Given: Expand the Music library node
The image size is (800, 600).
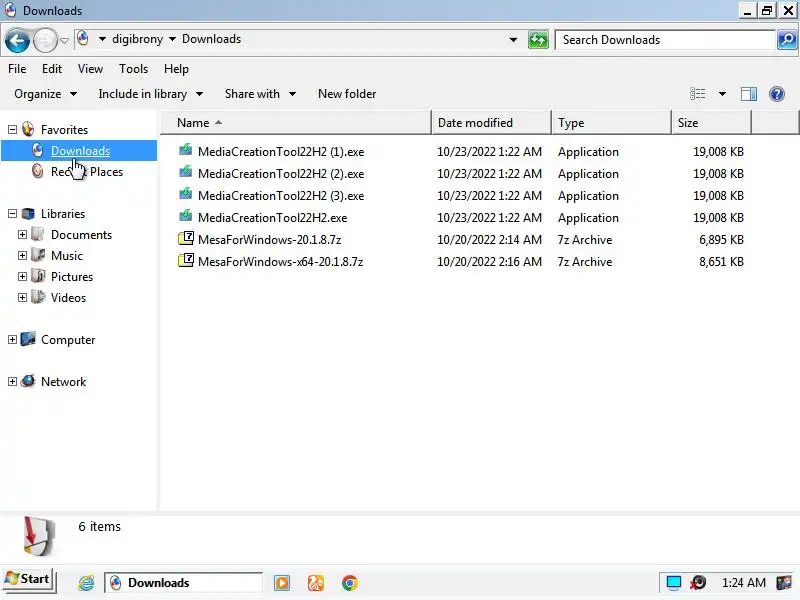Looking at the screenshot, I should [x=22, y=256].
